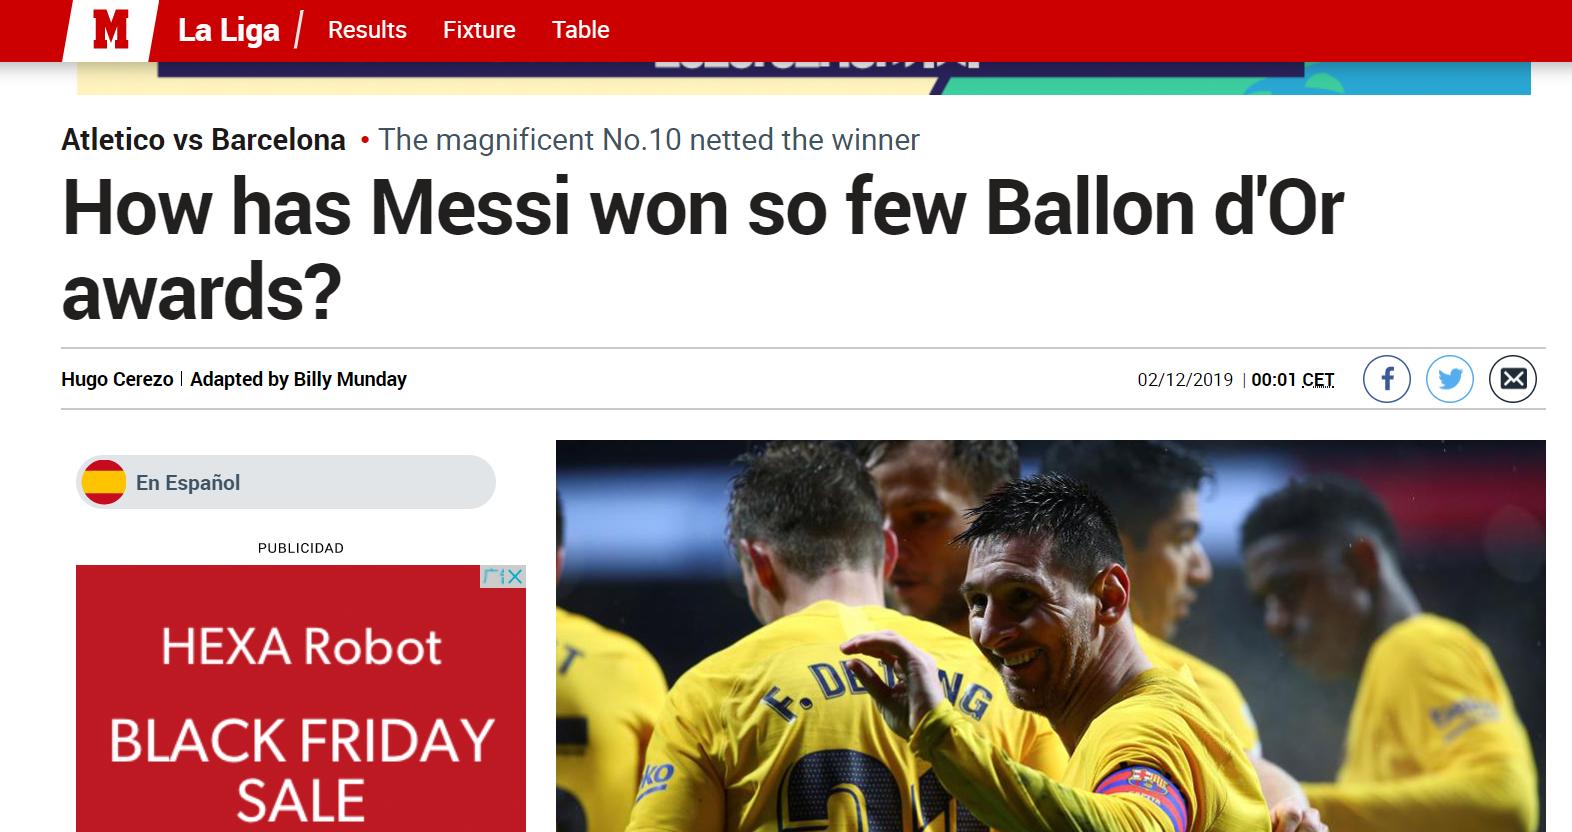Follow the Atletico vs Barcelona link
The height and width of the screenshot is (832, 1572).
point(203,139)
